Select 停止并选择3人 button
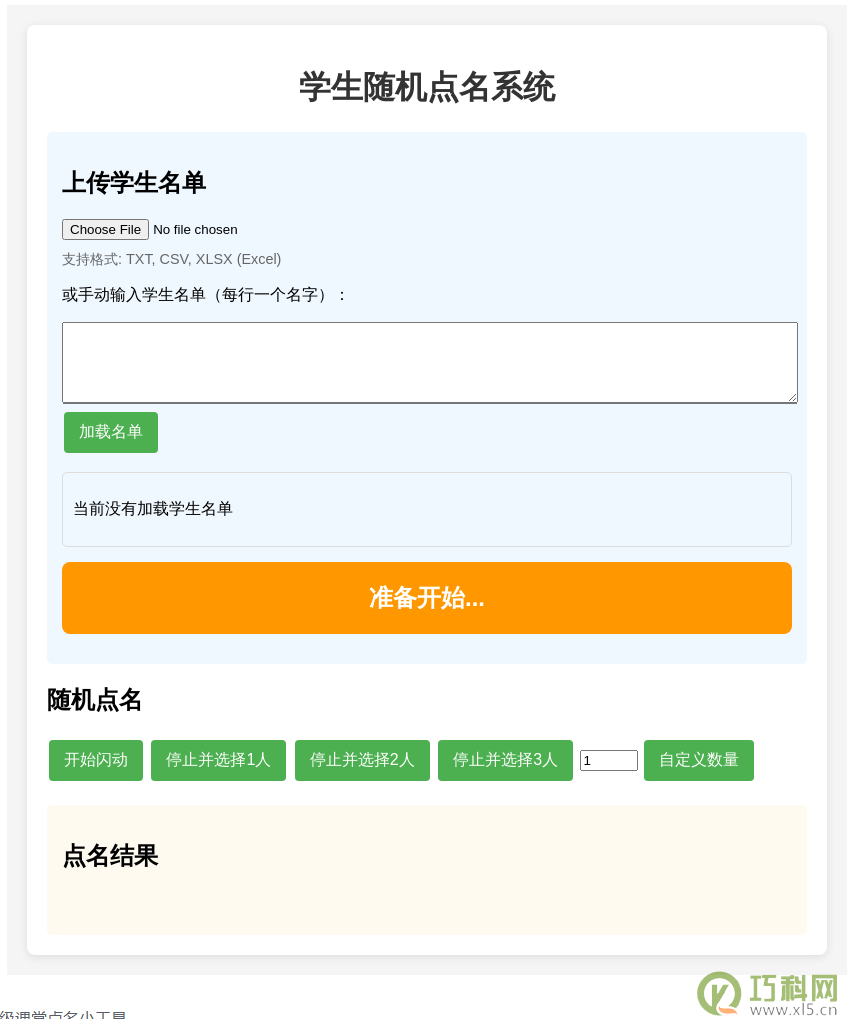Viewport: 854px width, 1019px height. tap(505, 760)
